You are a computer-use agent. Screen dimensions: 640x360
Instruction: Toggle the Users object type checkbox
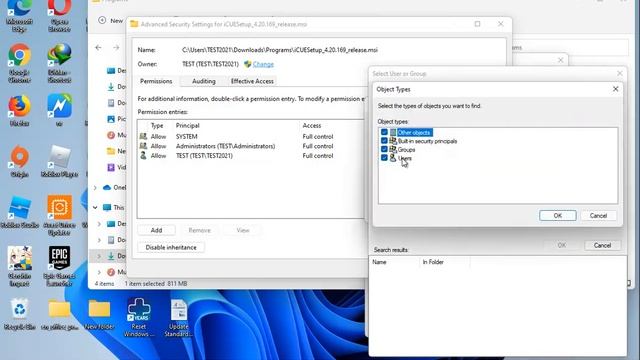tap(384, 158)
